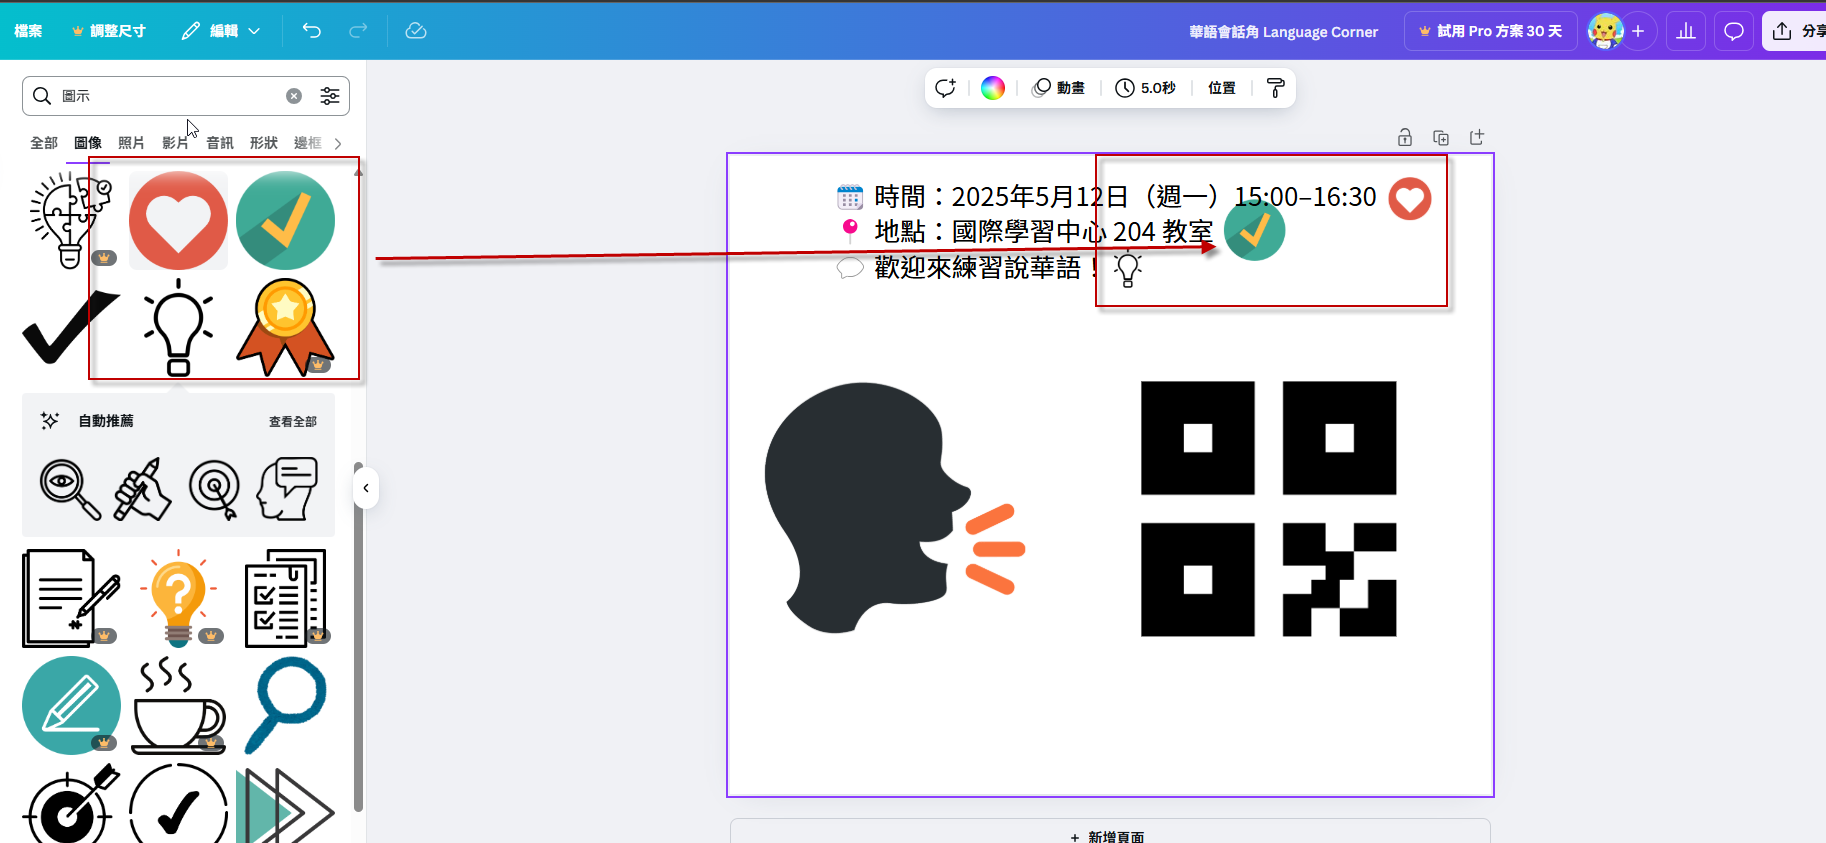
Task: Clear the search text
Action: (294, 96)
